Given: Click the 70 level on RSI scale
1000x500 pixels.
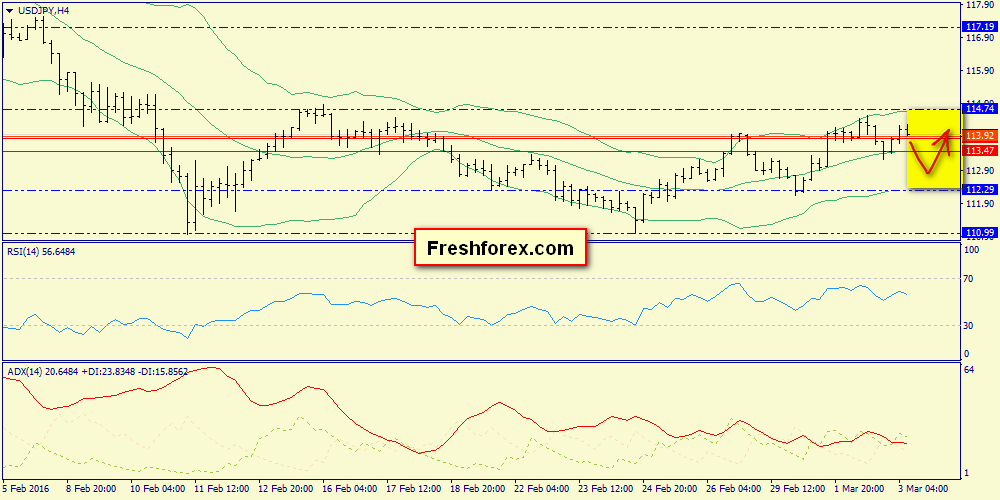Looking at the screenshot, I should click(x=970, y=279).
